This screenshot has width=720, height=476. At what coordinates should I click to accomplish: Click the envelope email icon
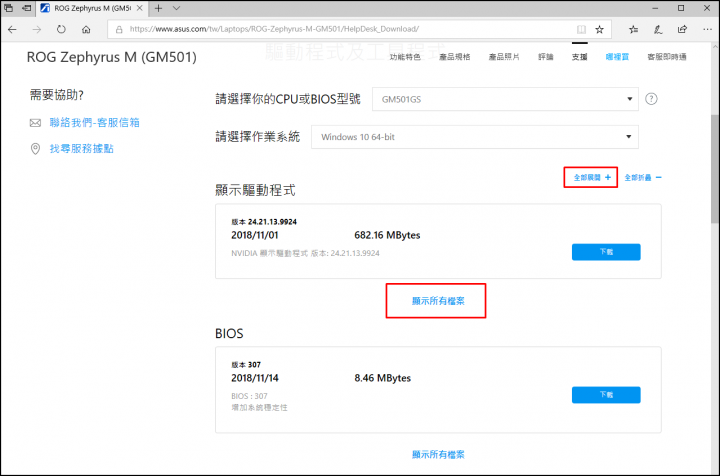[35, 123]
